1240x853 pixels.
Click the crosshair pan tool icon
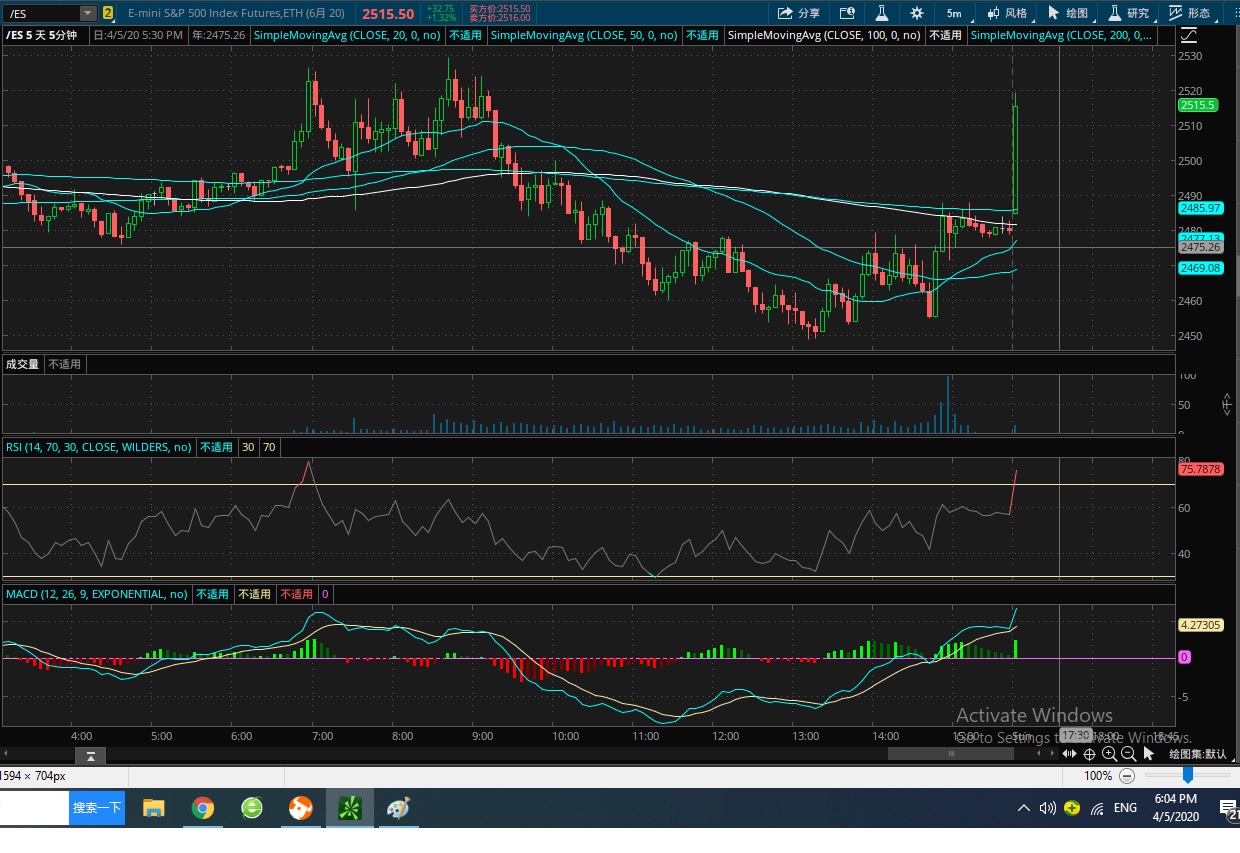click(x=1090, y=754)
